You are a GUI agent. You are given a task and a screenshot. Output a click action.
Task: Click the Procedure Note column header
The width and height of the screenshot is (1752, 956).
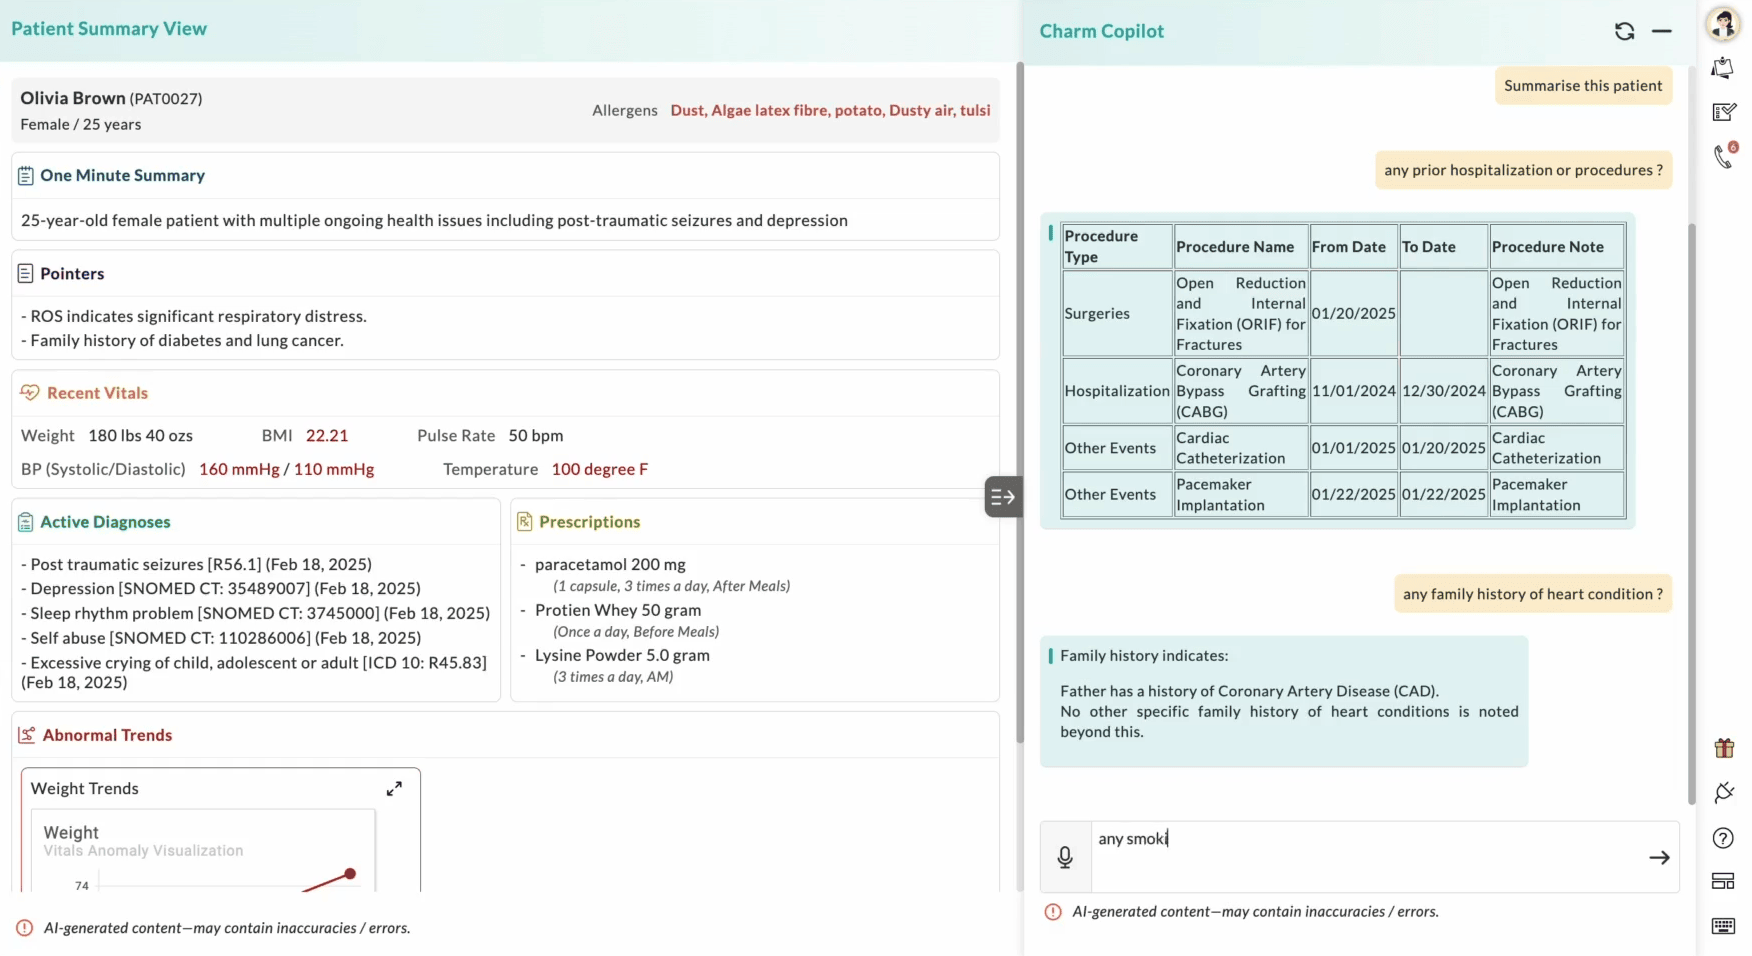(x=1556, y=247)
